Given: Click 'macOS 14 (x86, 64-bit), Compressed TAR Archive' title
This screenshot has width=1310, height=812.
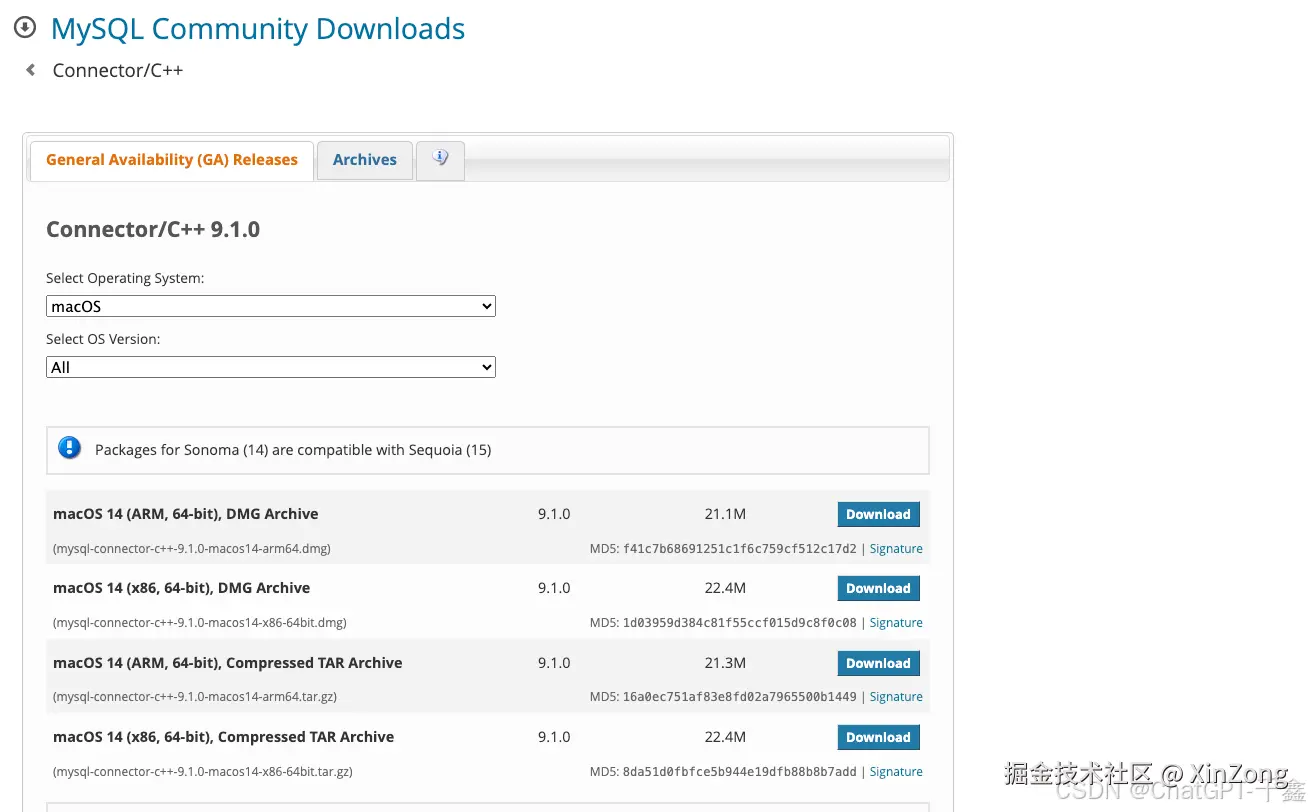Looking at the screenshot, I should (224, 737).
